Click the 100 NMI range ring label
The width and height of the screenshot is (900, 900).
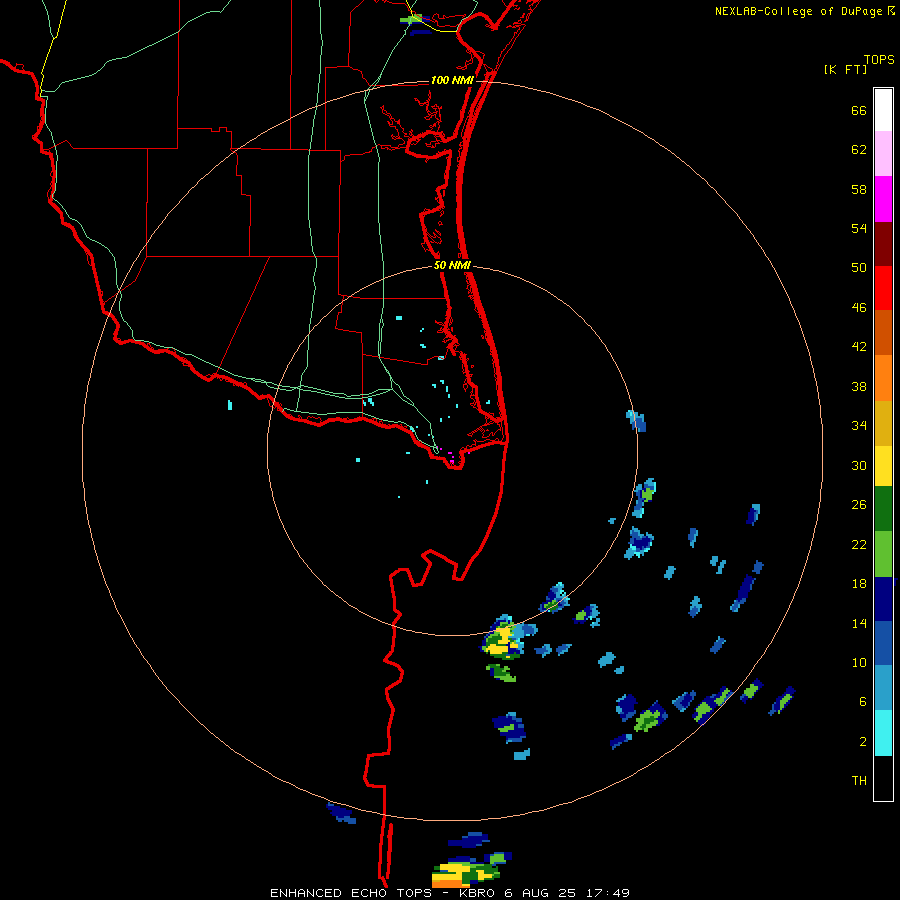tap(452, 80)
